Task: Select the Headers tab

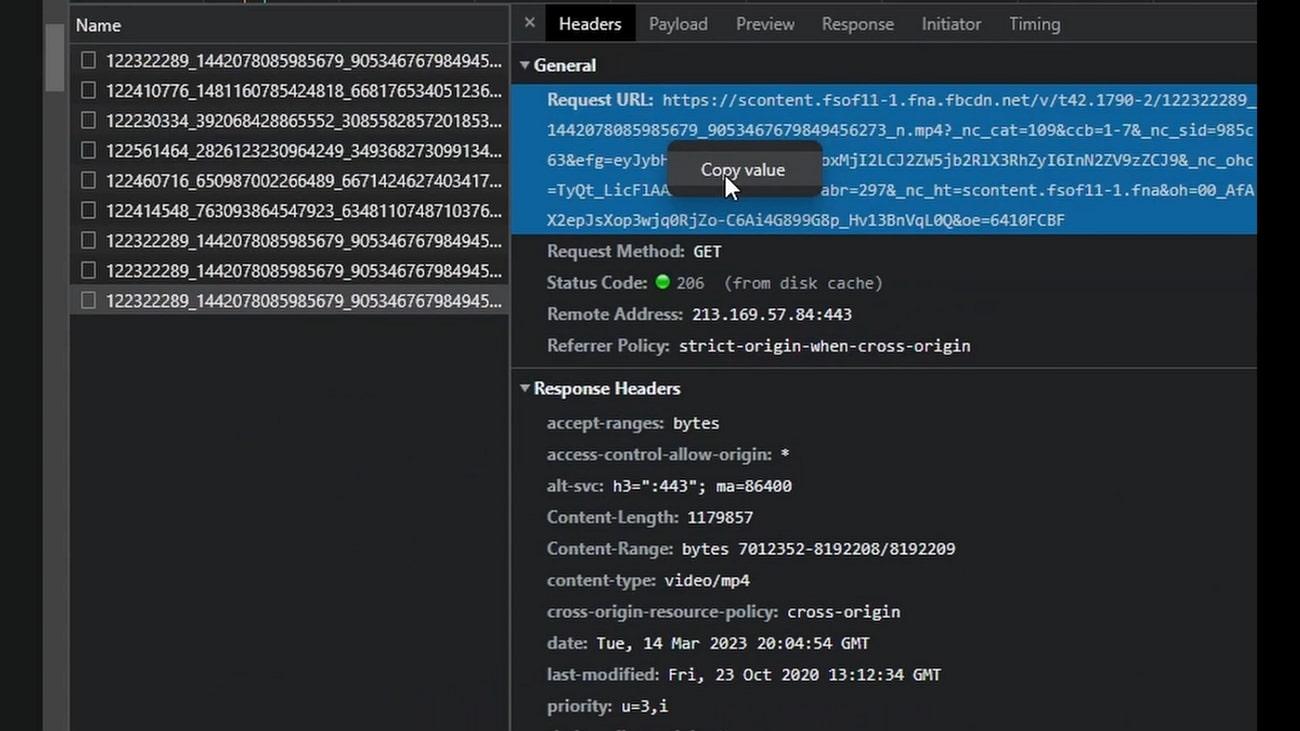Action: (x=589, y=24)
